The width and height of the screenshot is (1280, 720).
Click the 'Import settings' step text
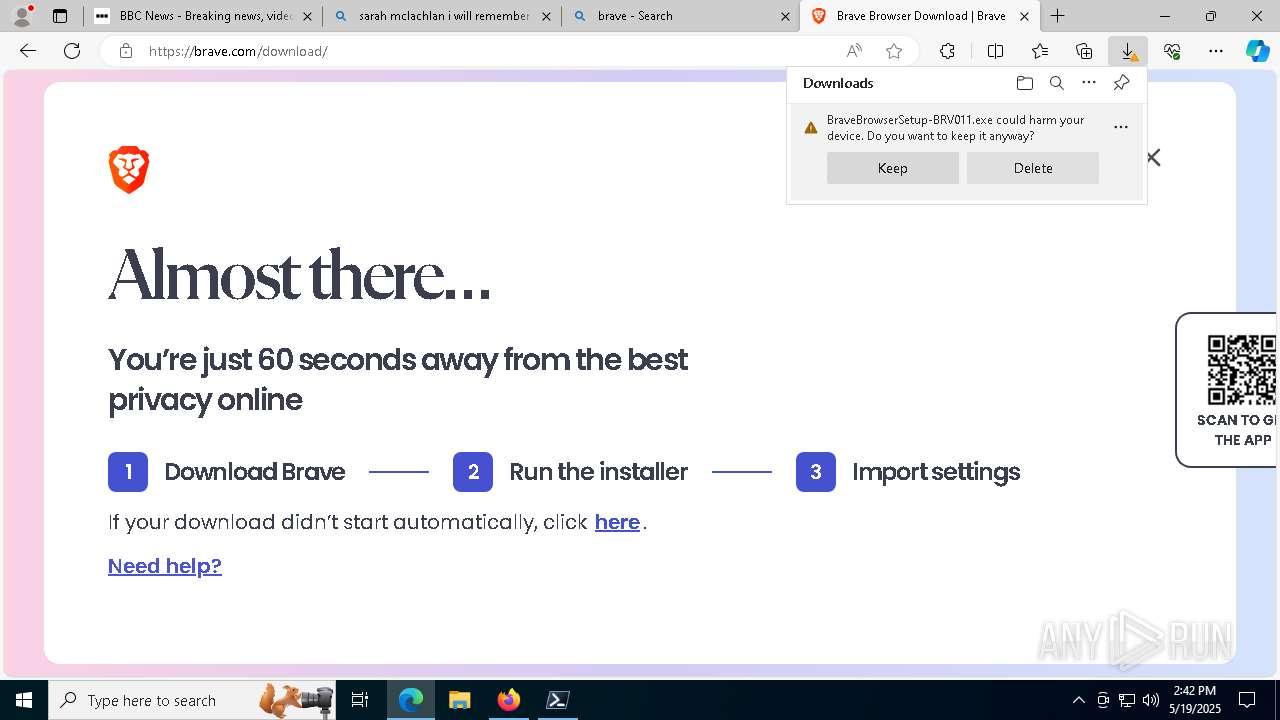point(936,472)
